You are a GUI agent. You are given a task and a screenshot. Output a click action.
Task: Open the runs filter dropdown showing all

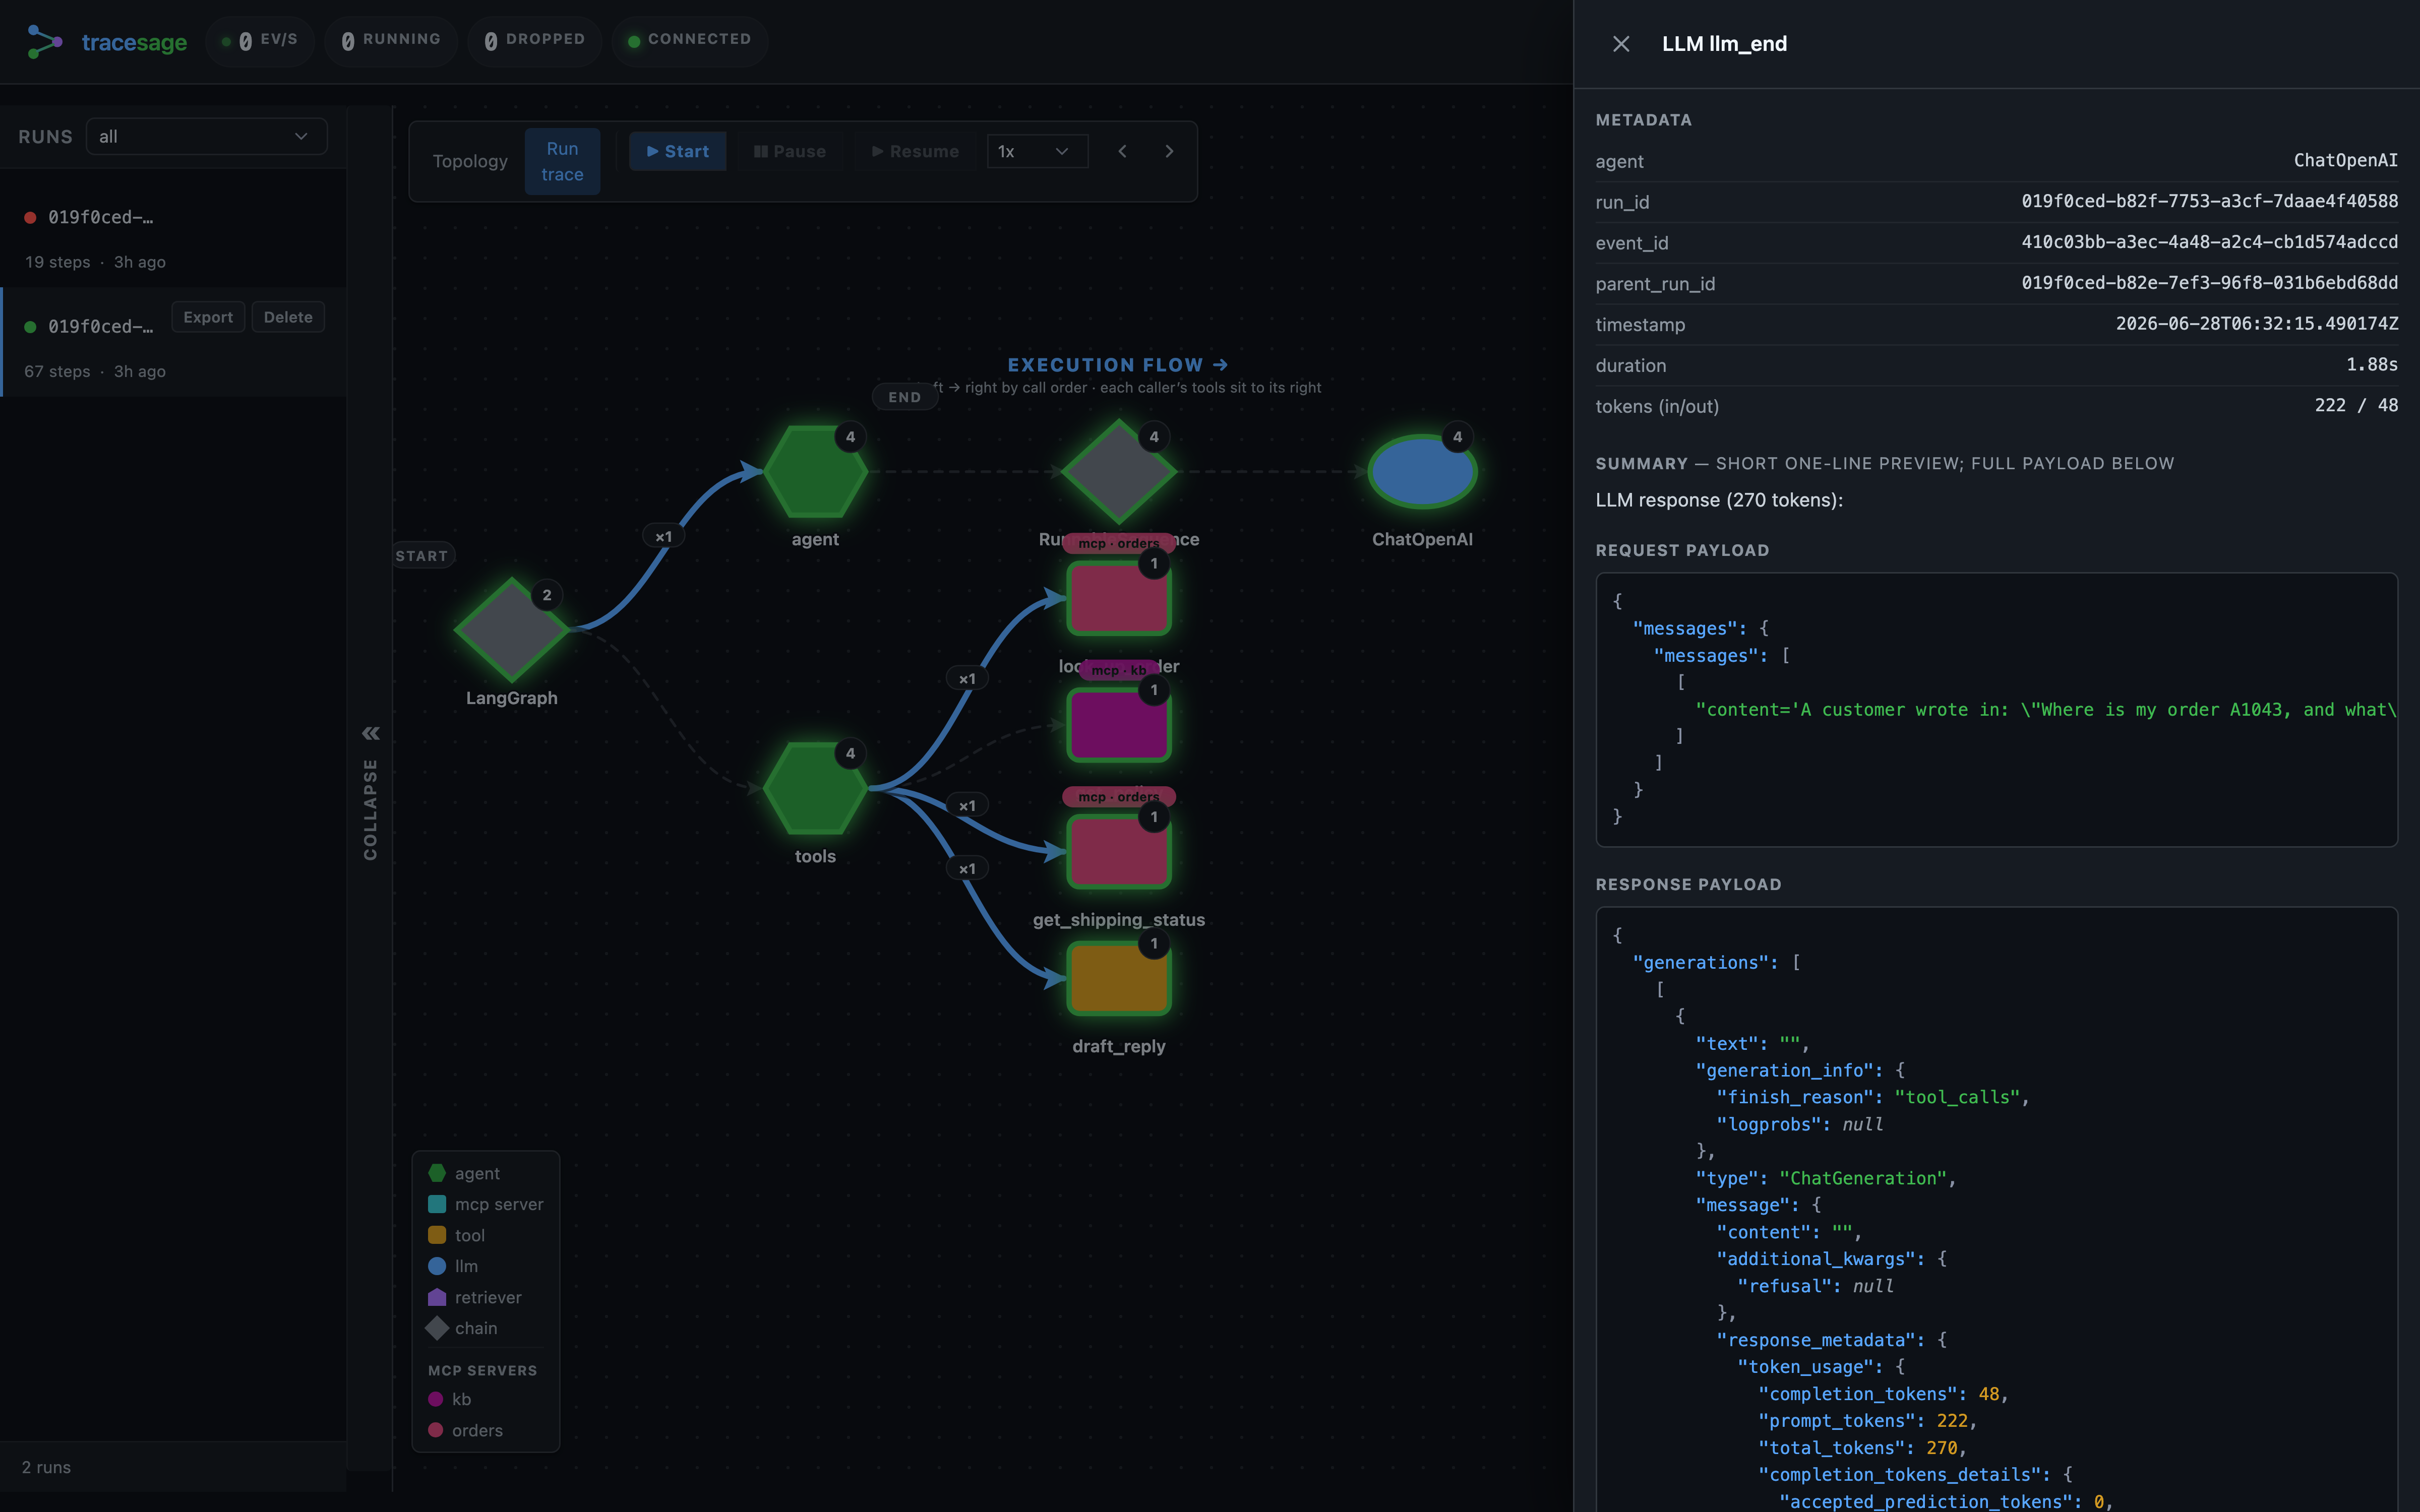[x=206, y=136]
